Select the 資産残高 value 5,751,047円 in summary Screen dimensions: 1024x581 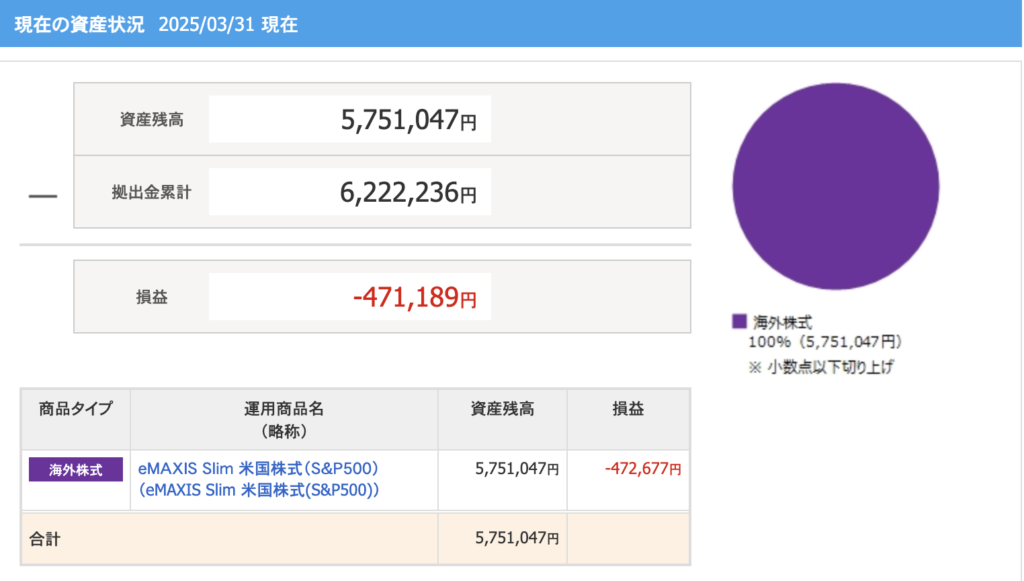click(408, 121)
